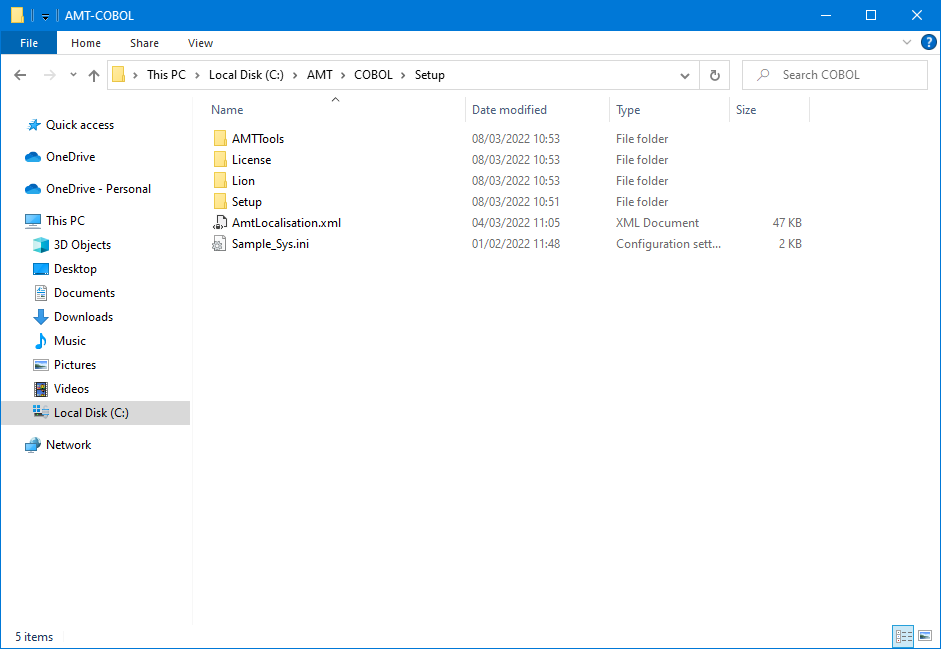The image size is (941, 649).
Task: Select the AmtLocalisation.xml file icon
Action: click(220, 223)
